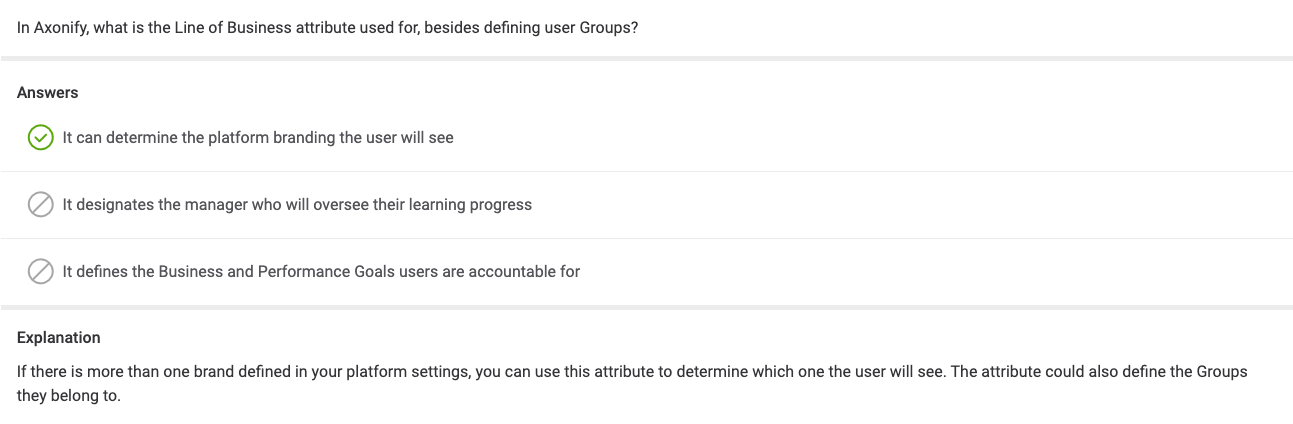Click the gray divider bar above Explanation
Image resolution: width=1293 pixels, height=424 pixels.
(x=646, y=307)
